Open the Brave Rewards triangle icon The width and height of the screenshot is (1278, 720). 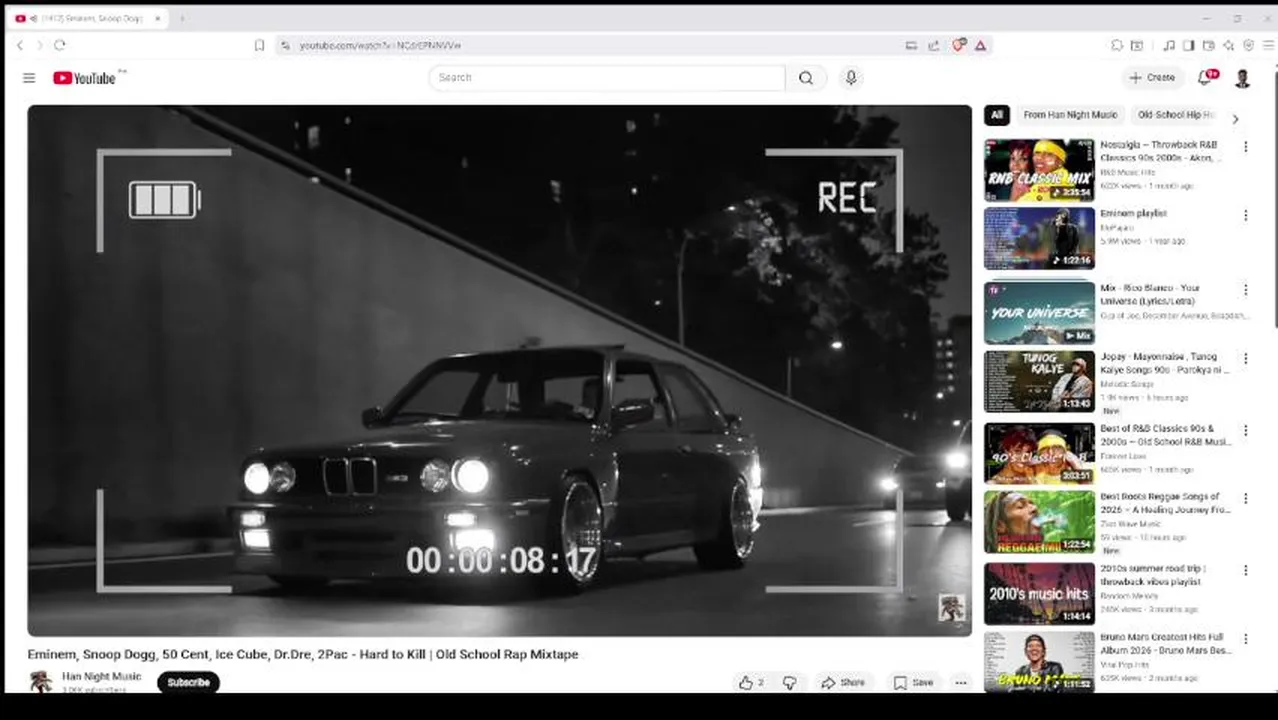[980, 45]
